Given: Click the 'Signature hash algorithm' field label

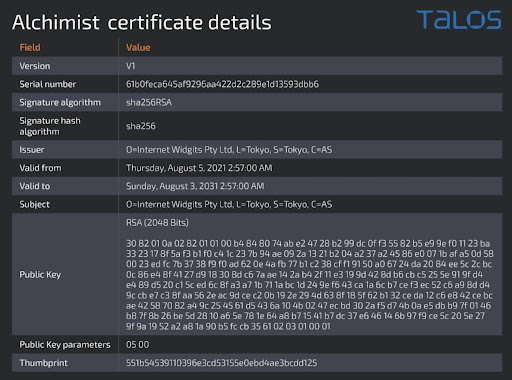Looking at the screenshot, I should [x=50, y=126].
